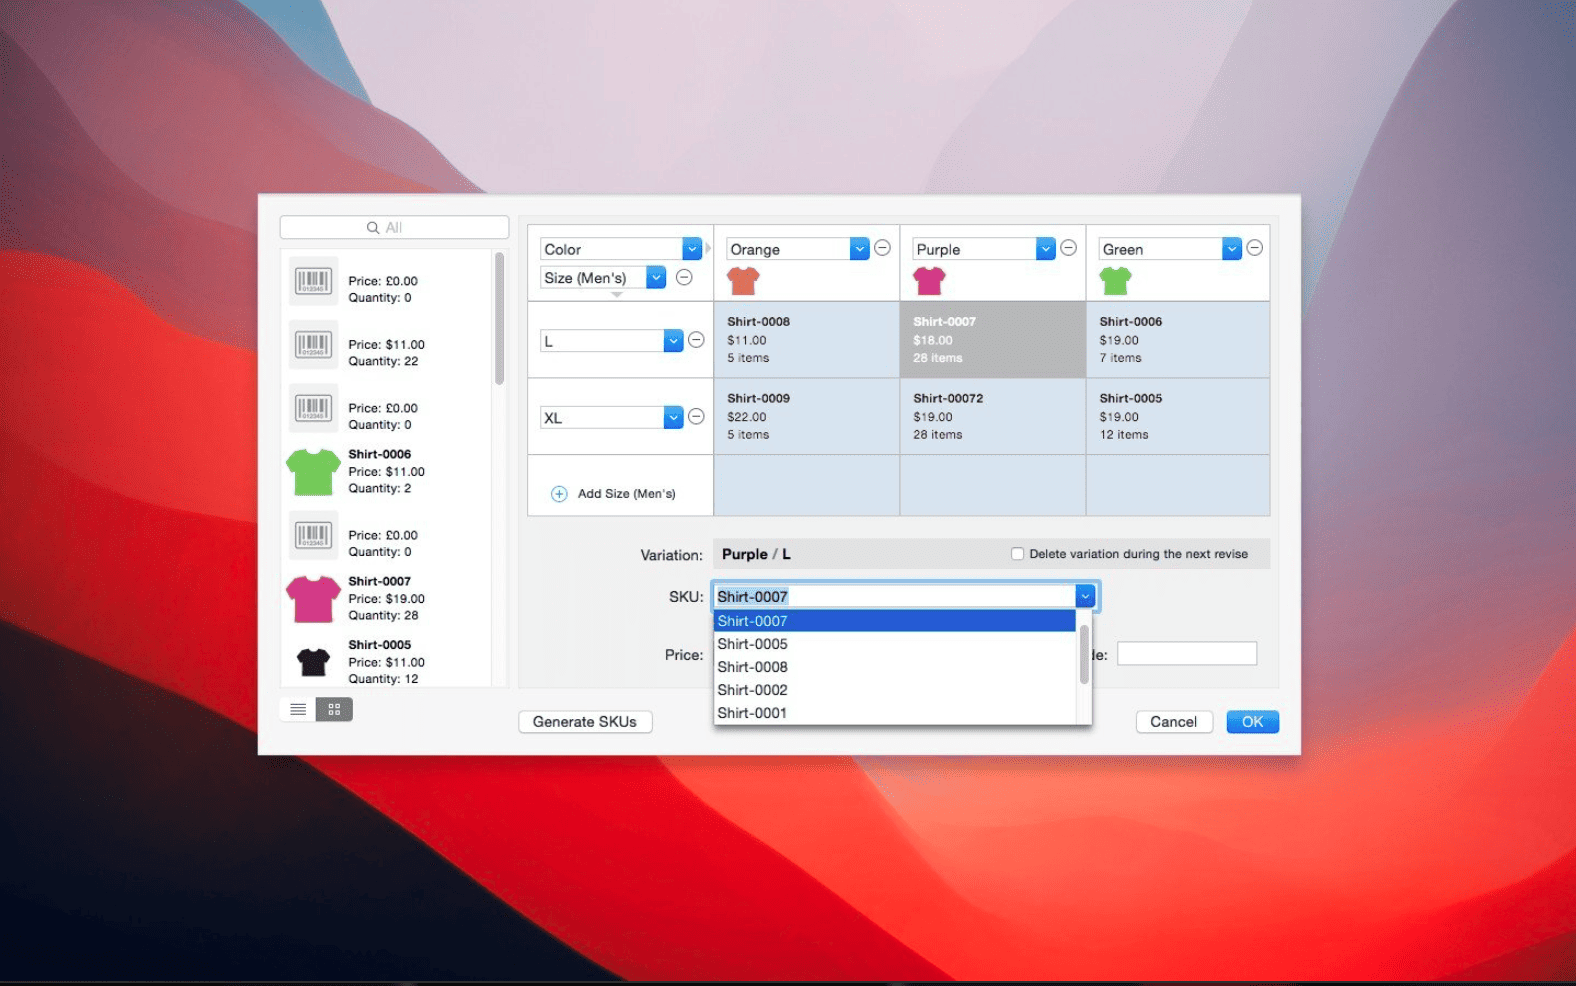This screenshot has height=986, width=1576.
Task: Enable Delete variation during the next revise
Action: click(1017, 554)
